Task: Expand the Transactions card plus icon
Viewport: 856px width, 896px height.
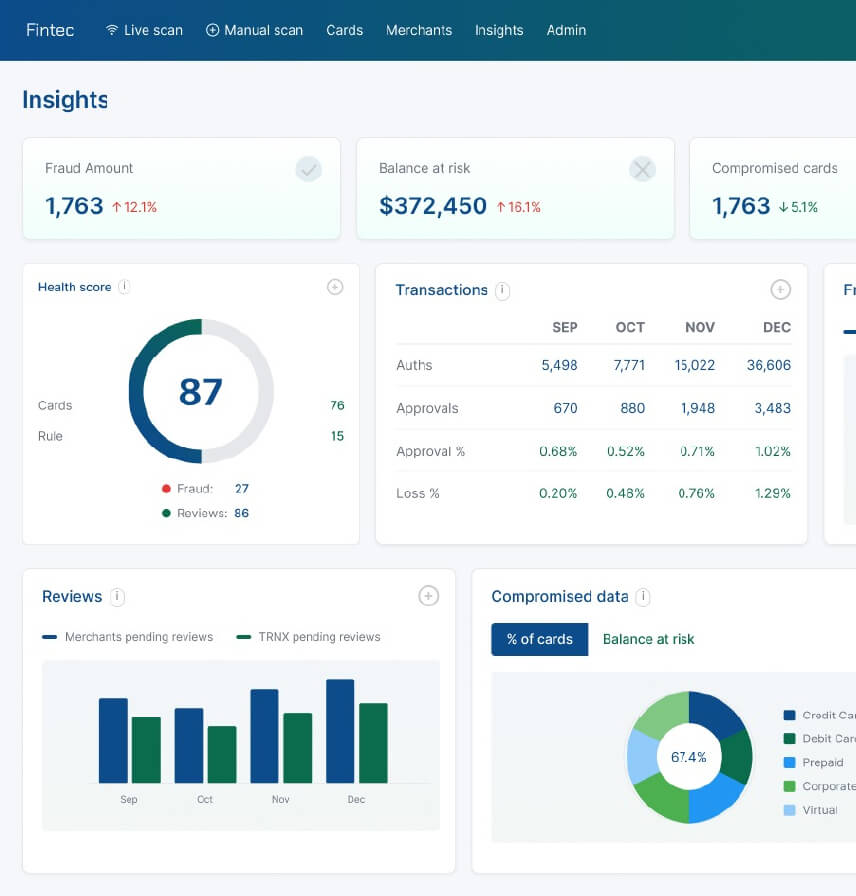Action: point(781,290)
